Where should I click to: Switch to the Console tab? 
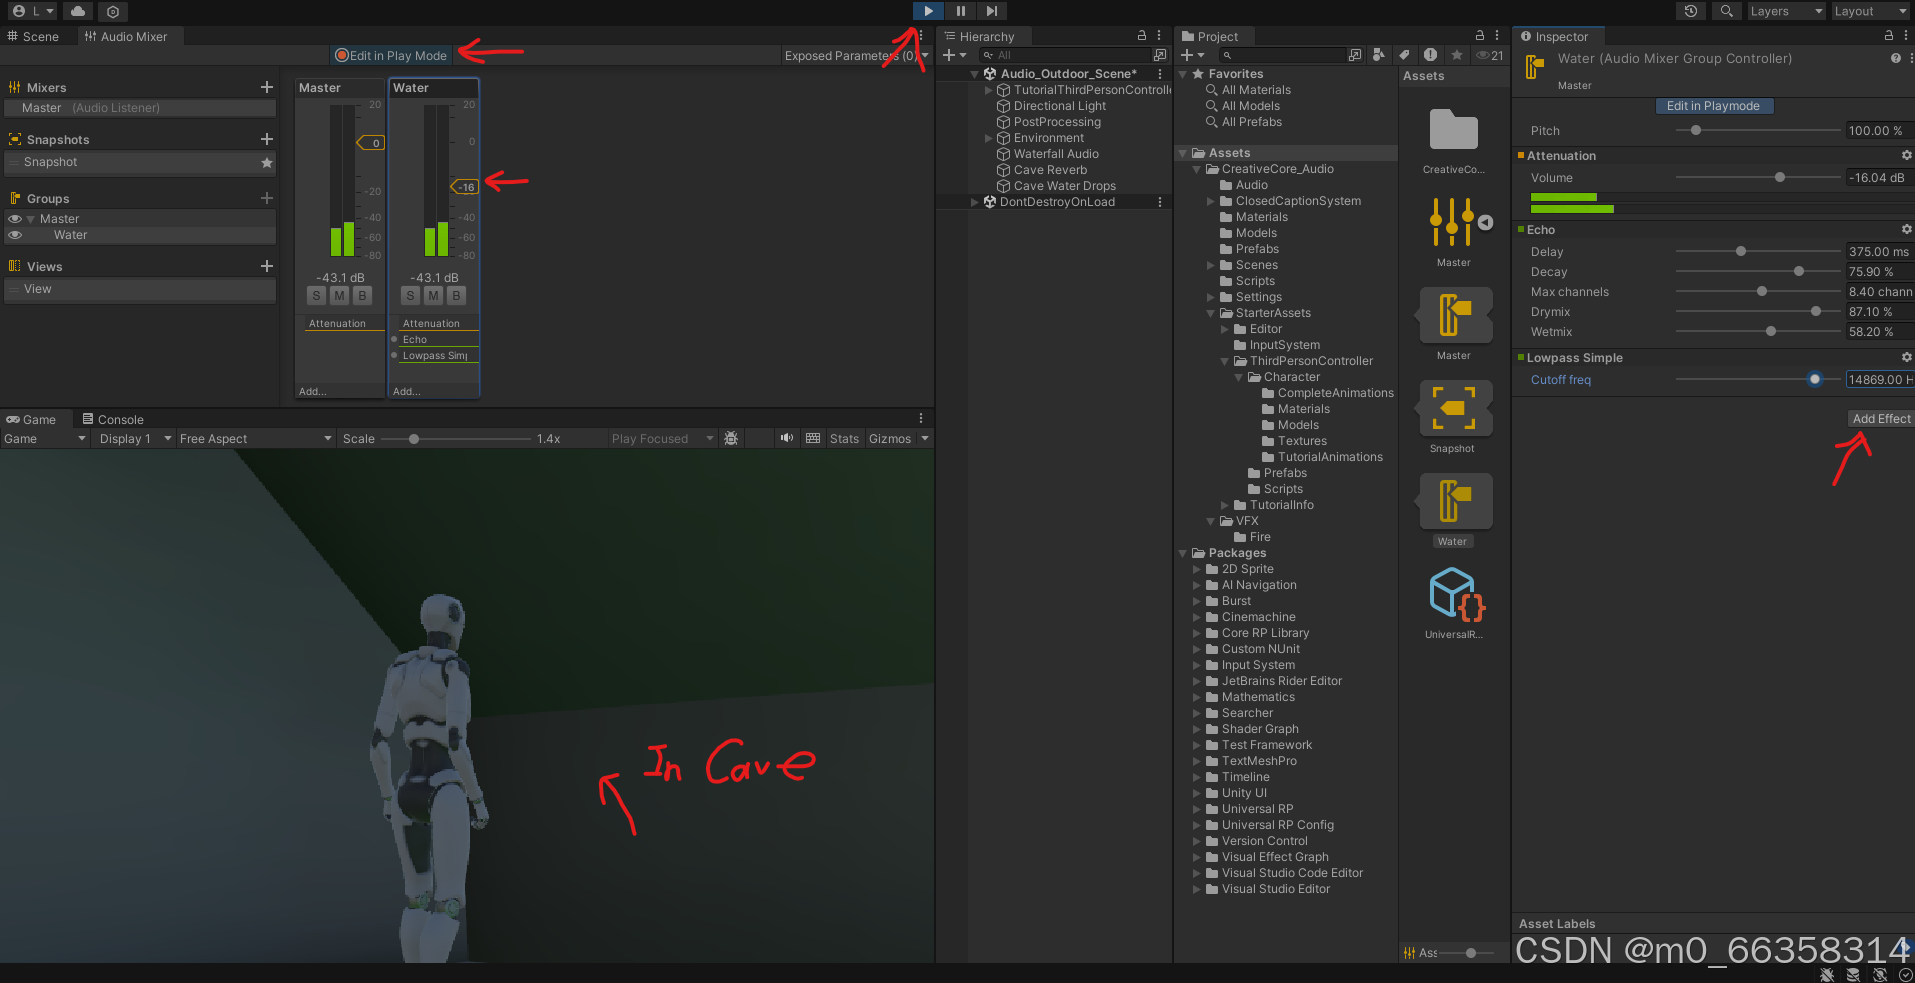click(113, 419)
